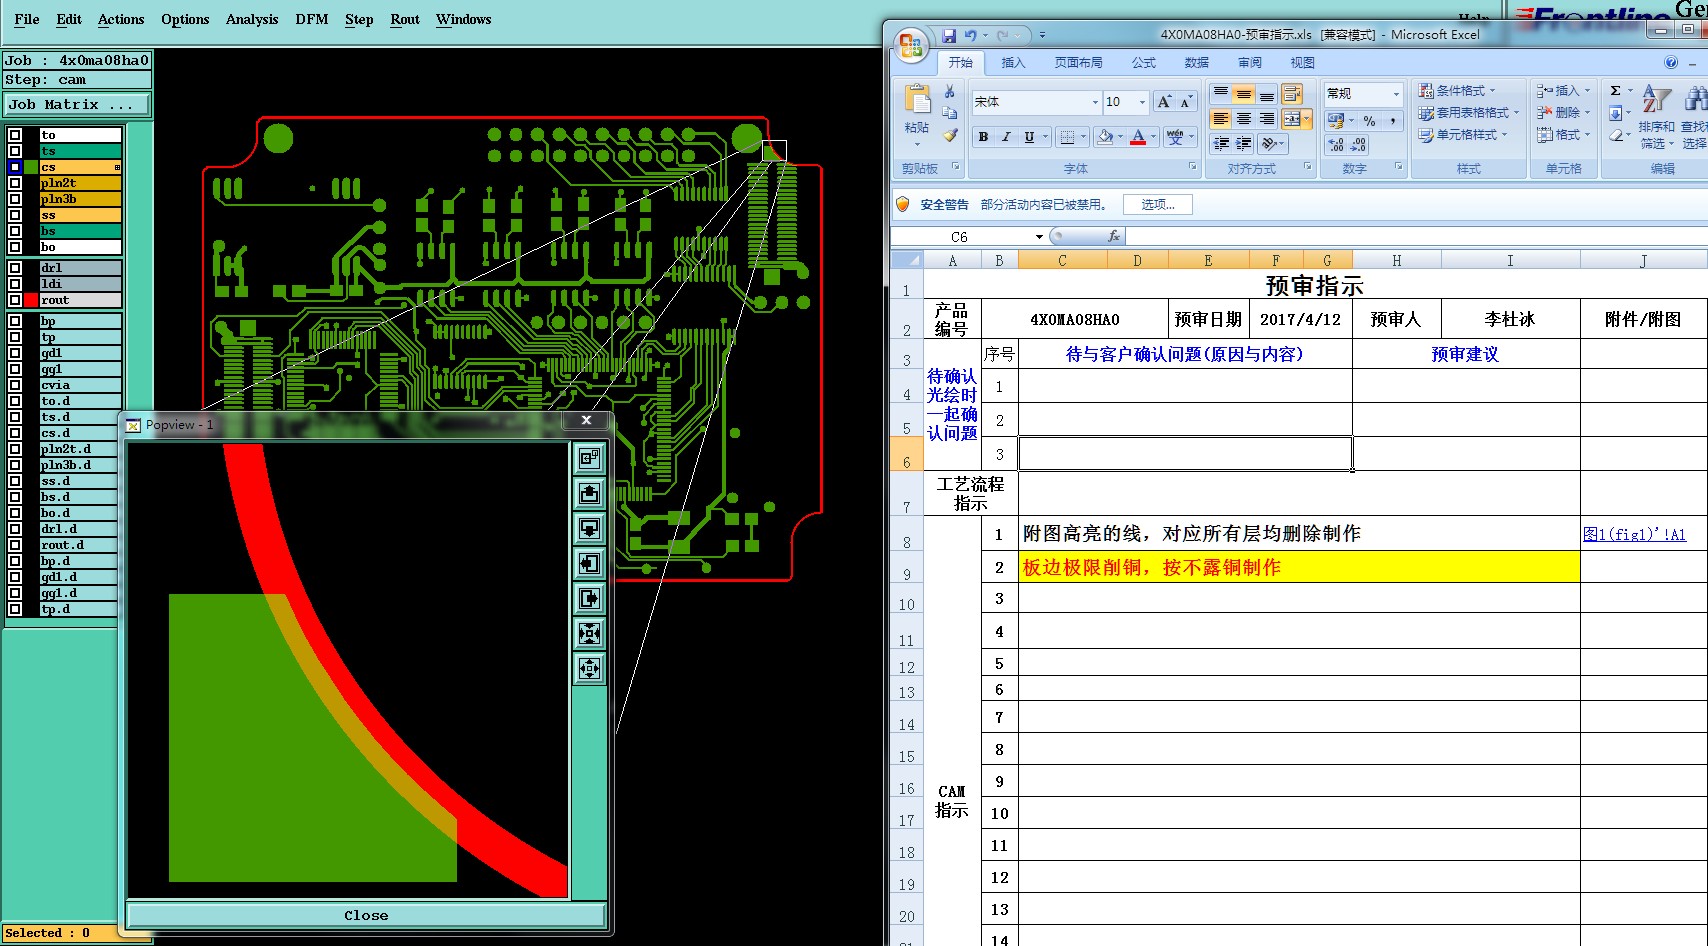Screen dimensions: 1708x946
Task: Click the 选项... security warning button
Action: click(1158, 204)
